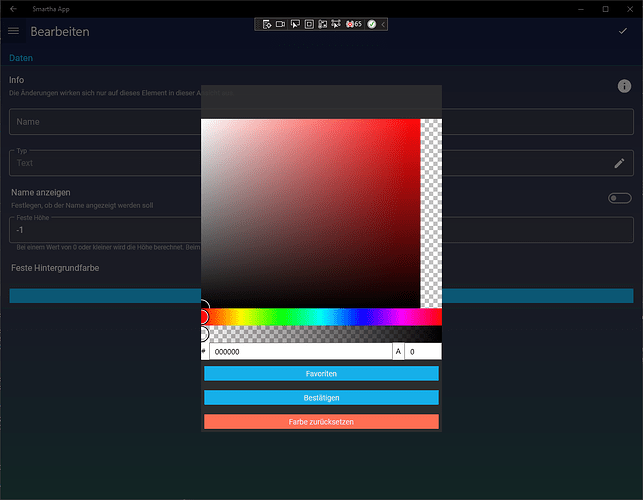Open the Info circle icon
643x500 pixels.
624,87
